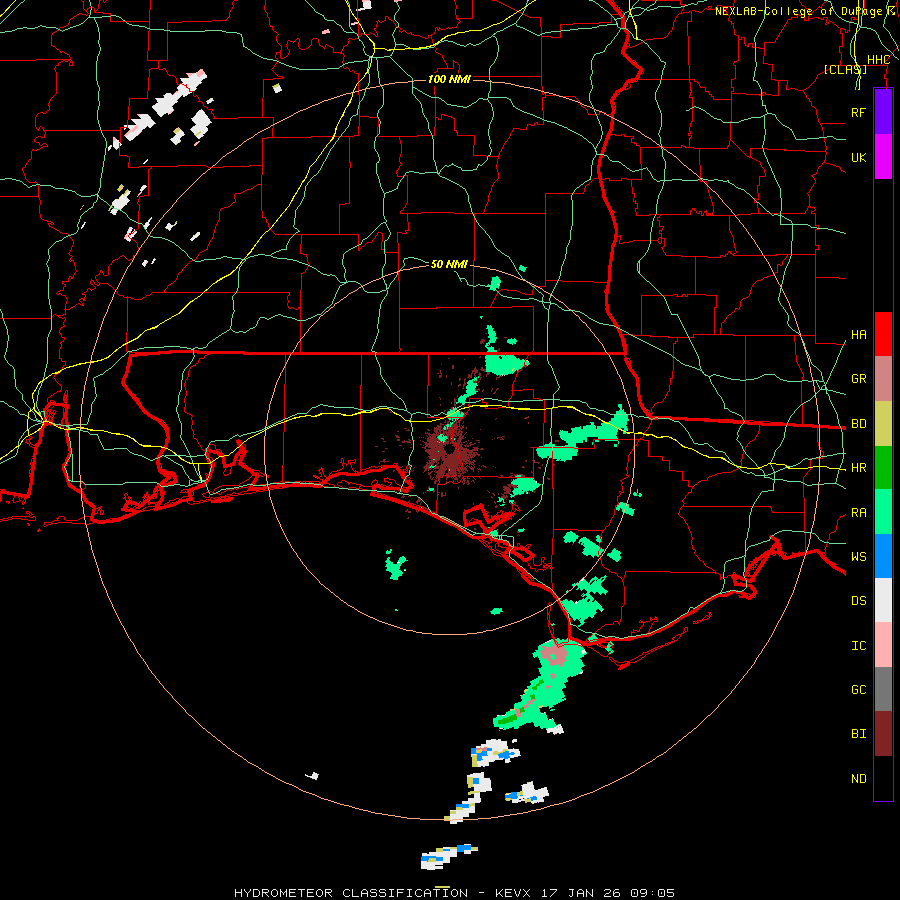Screen dimensions: 900x900
Task: Click the IC pink legend swatch
Action: click(x=883, y=645)
